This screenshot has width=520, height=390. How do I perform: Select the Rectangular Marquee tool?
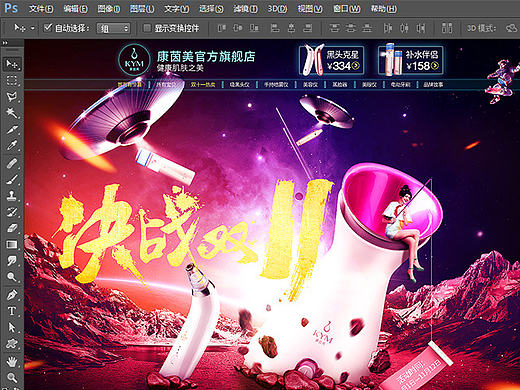coord(12,80)
